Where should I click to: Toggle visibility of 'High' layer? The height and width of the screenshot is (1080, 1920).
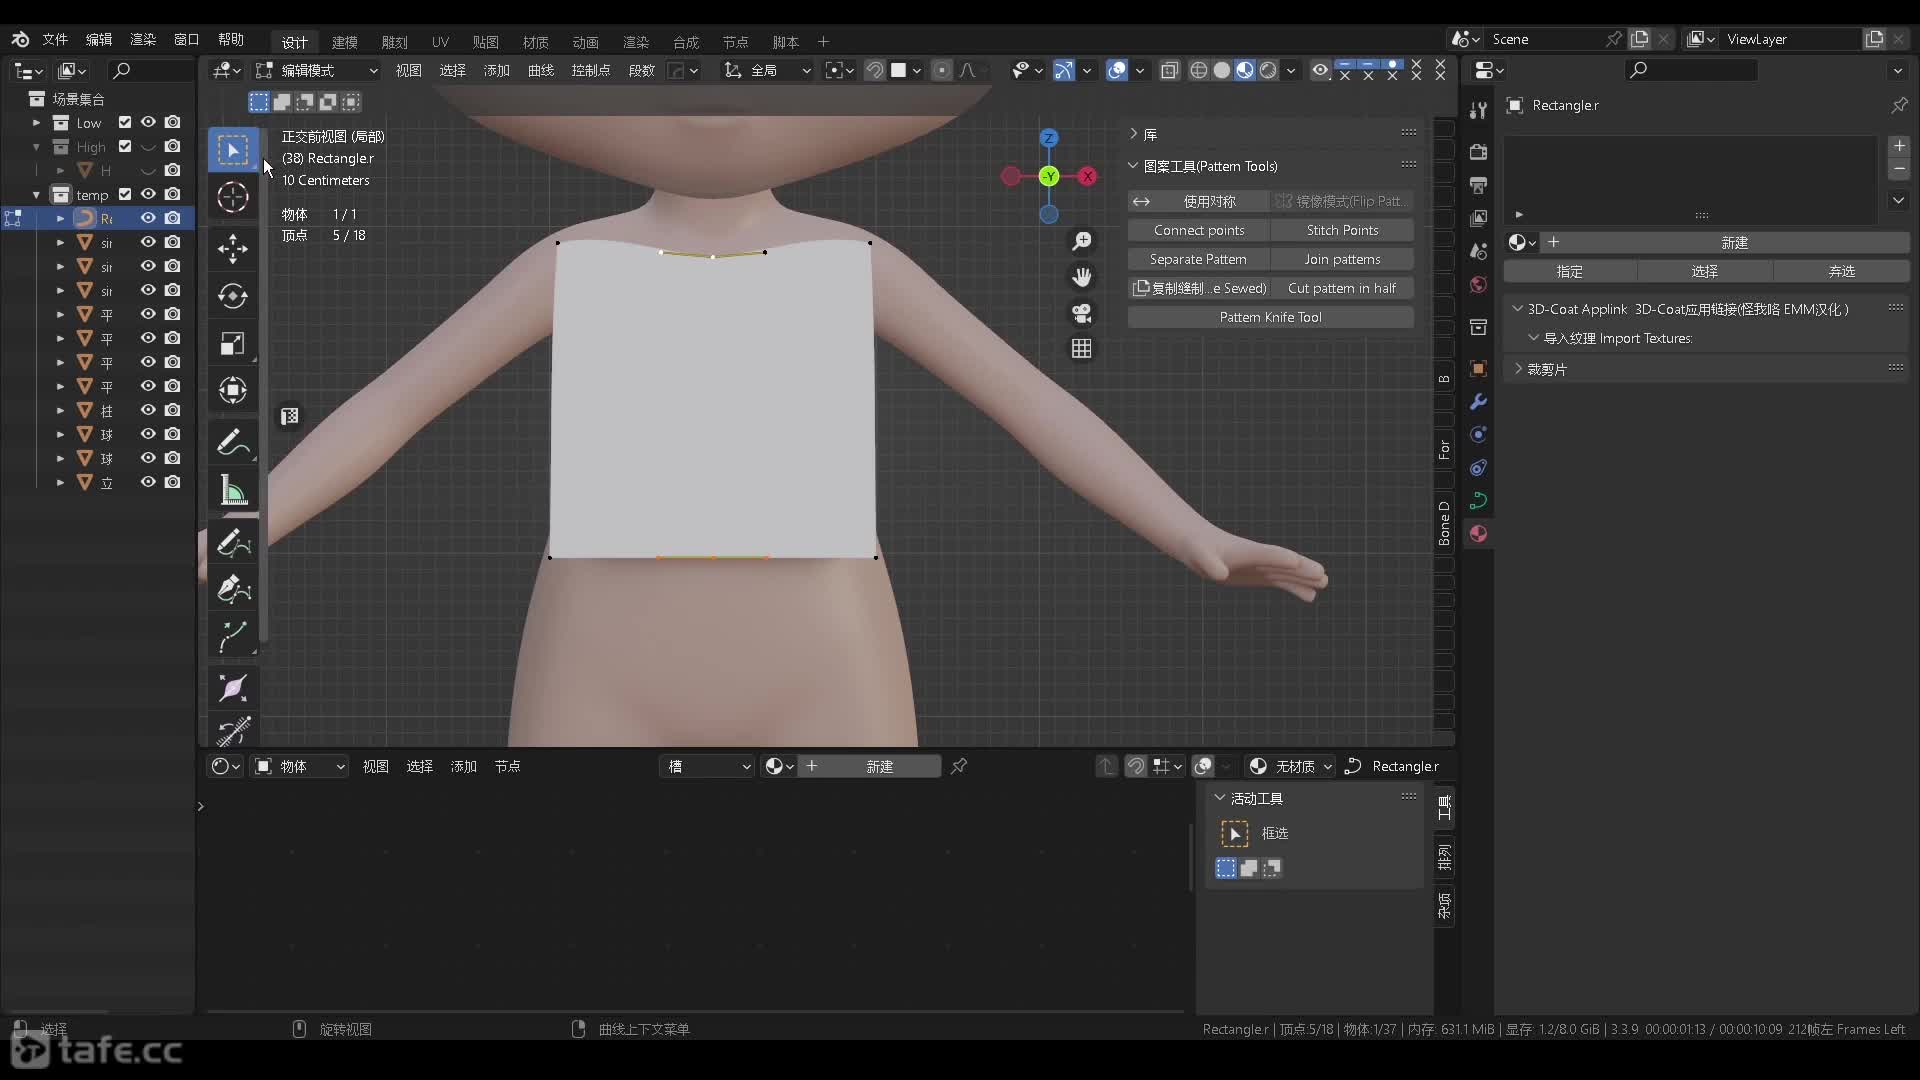[148, 146]
